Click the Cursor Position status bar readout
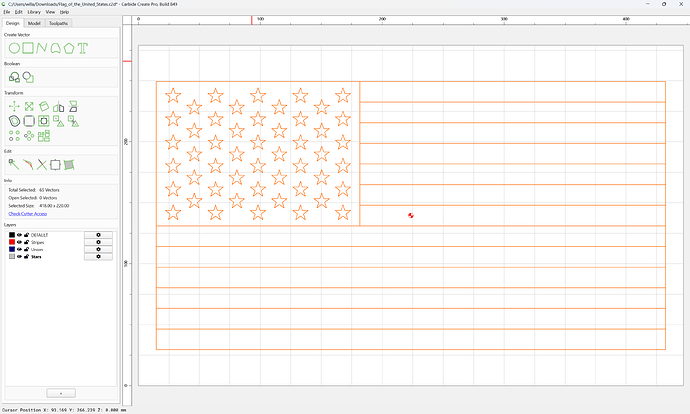This screenshot has width=690, height=414. tap(64, 410)
